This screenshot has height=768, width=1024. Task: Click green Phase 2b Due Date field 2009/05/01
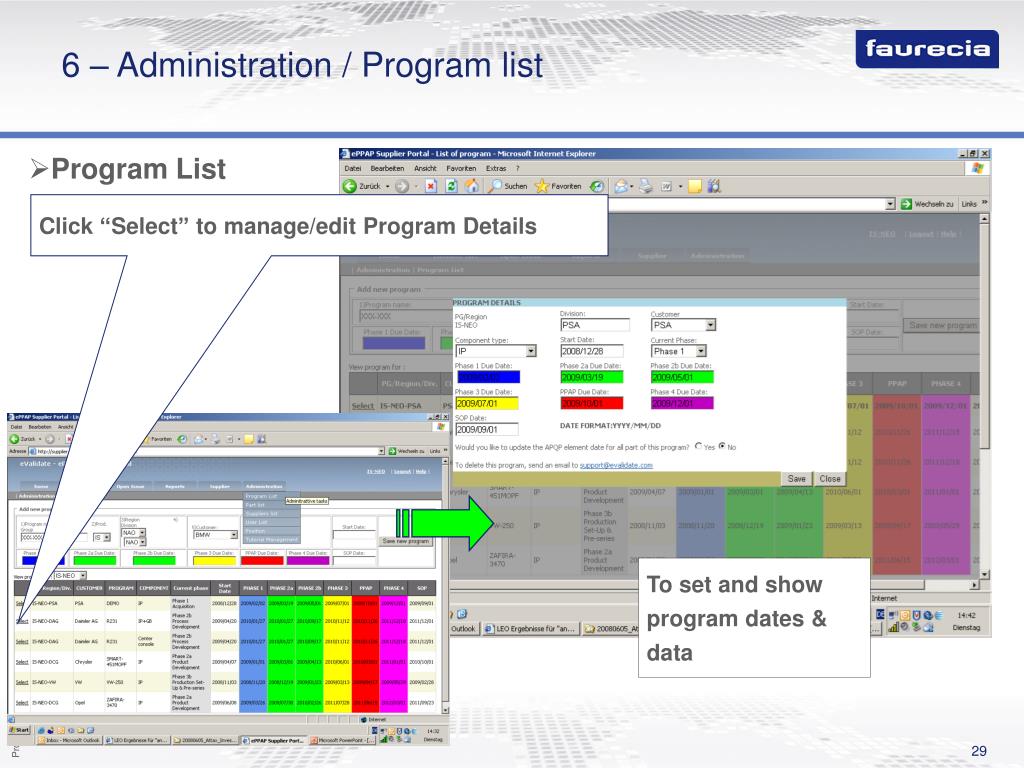682,377
